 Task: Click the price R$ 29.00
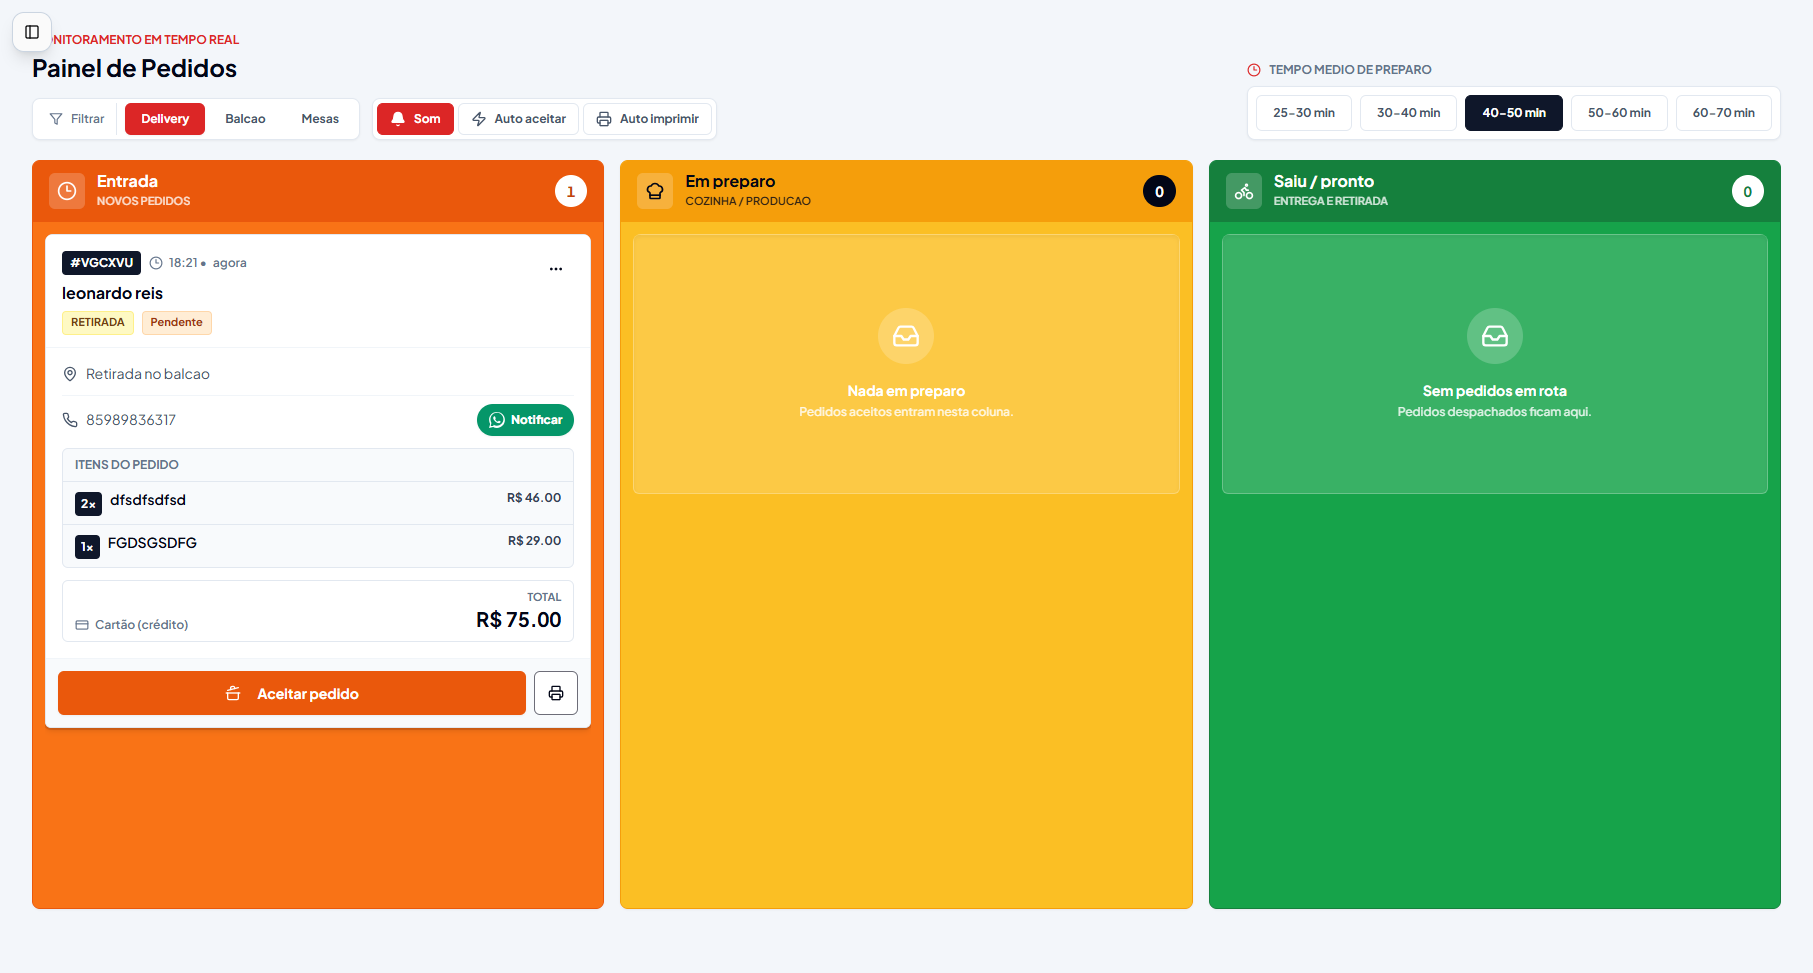point(534,541)
